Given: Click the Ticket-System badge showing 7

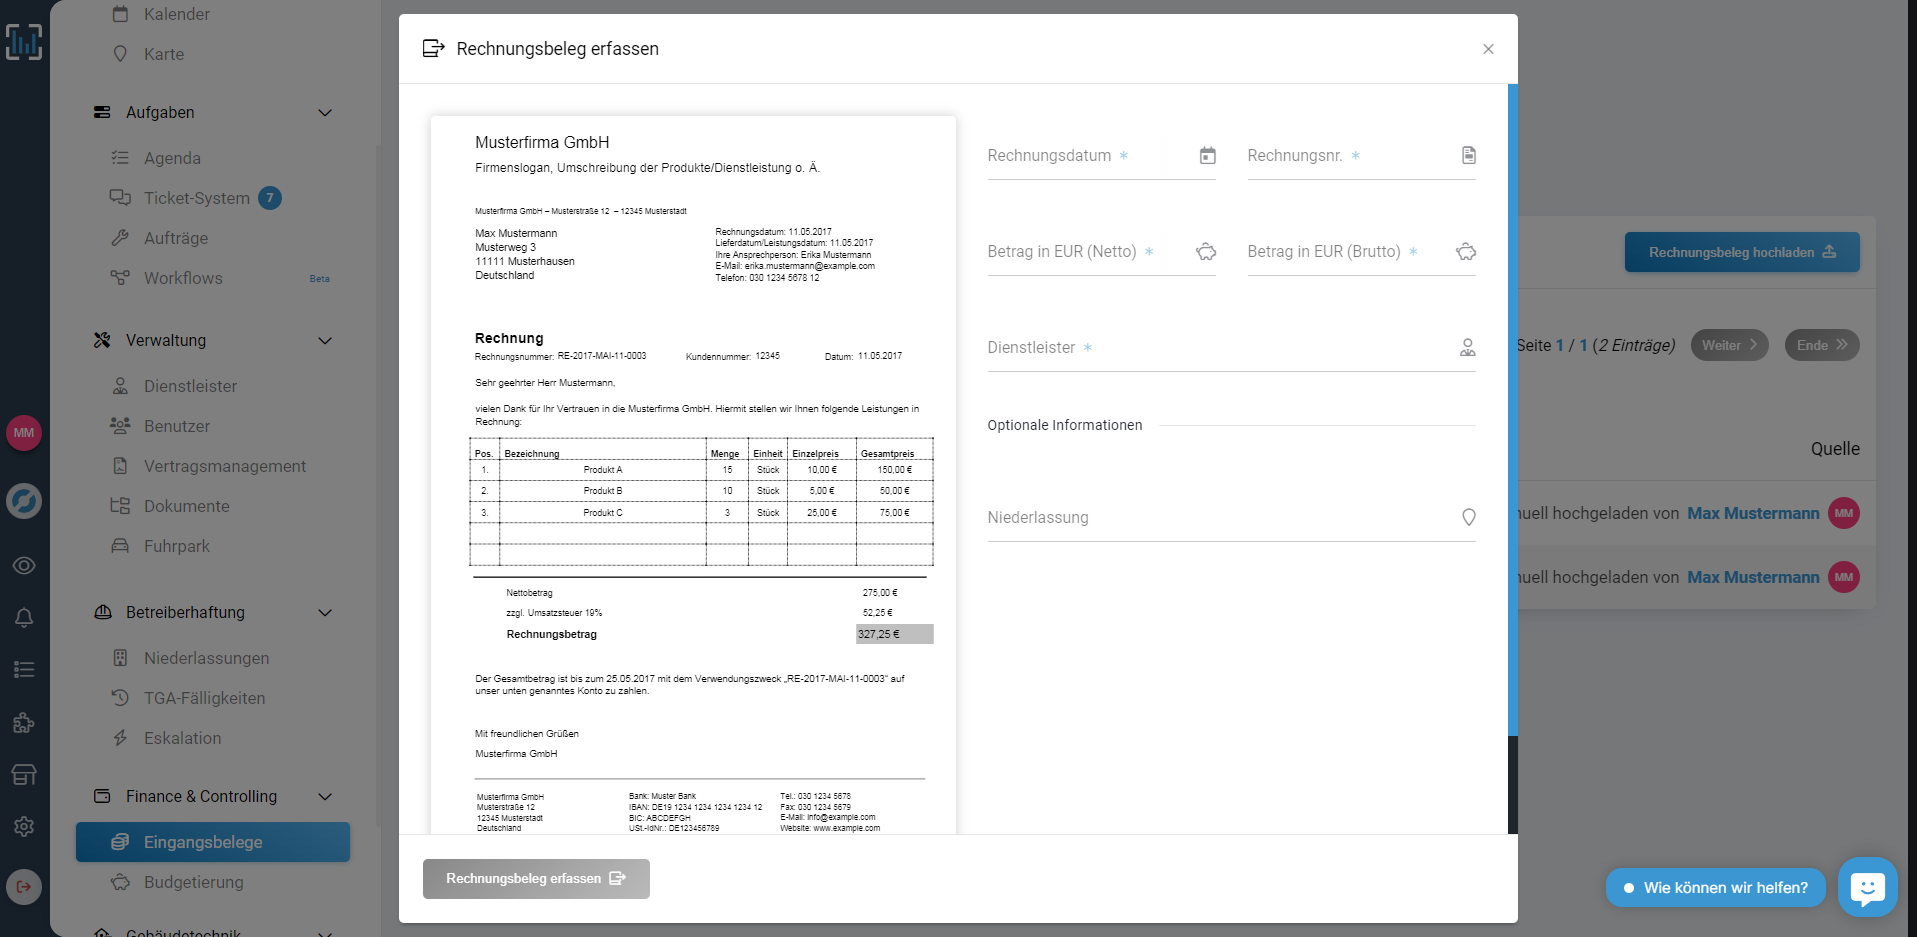Looking at the screenshot, I should tap(270, 198).
